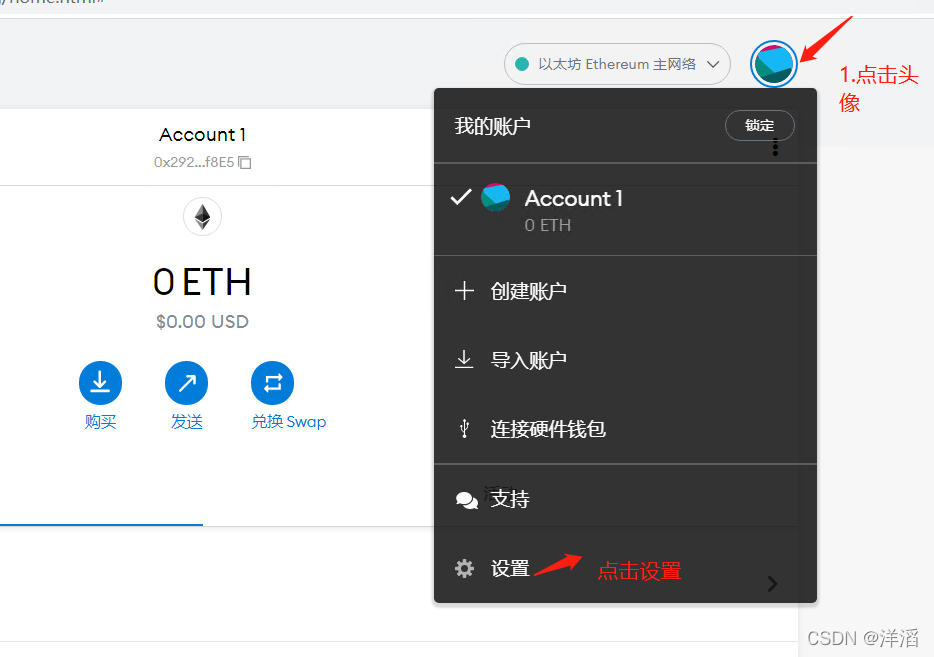Click the 我的账户 menu header
This screenshot has height=657, width=934.
(x=493, y=126)
